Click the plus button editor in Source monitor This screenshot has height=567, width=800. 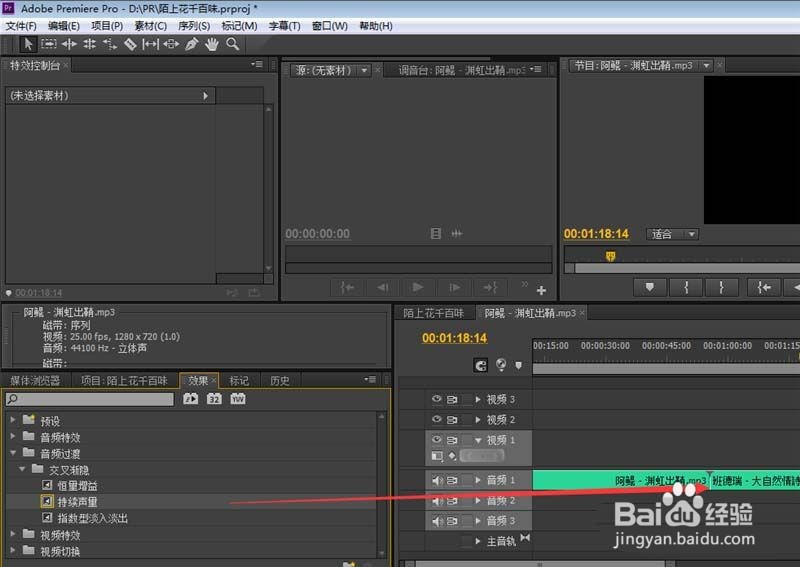coord(541,290)
